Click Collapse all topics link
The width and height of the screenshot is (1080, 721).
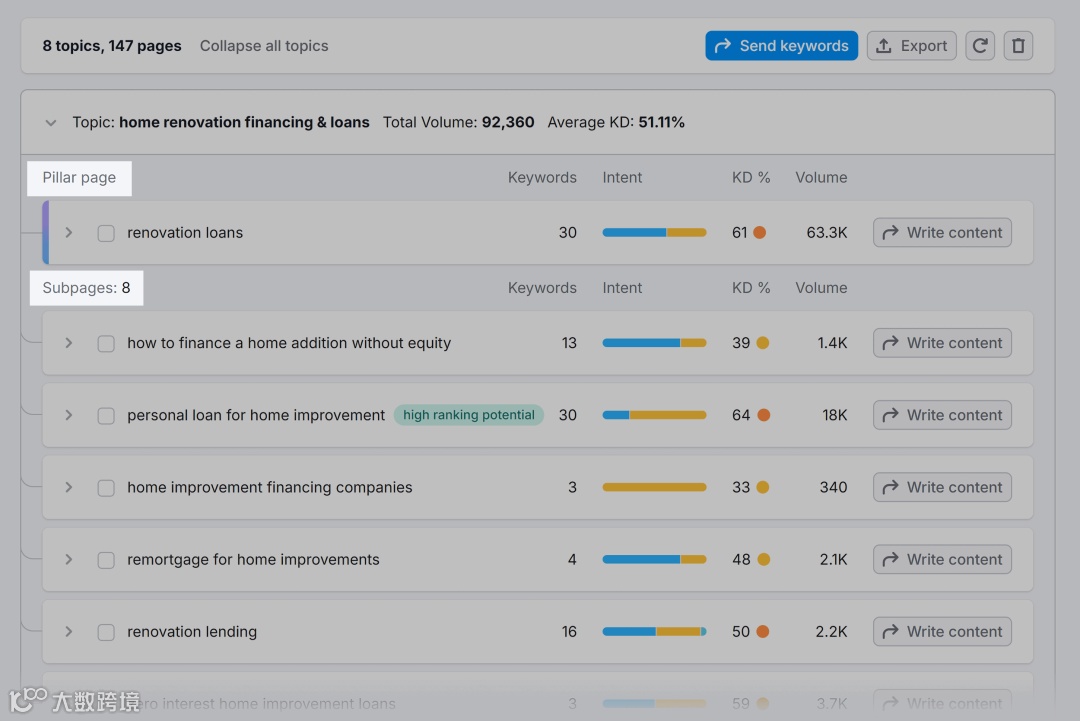tap(264, 46)
